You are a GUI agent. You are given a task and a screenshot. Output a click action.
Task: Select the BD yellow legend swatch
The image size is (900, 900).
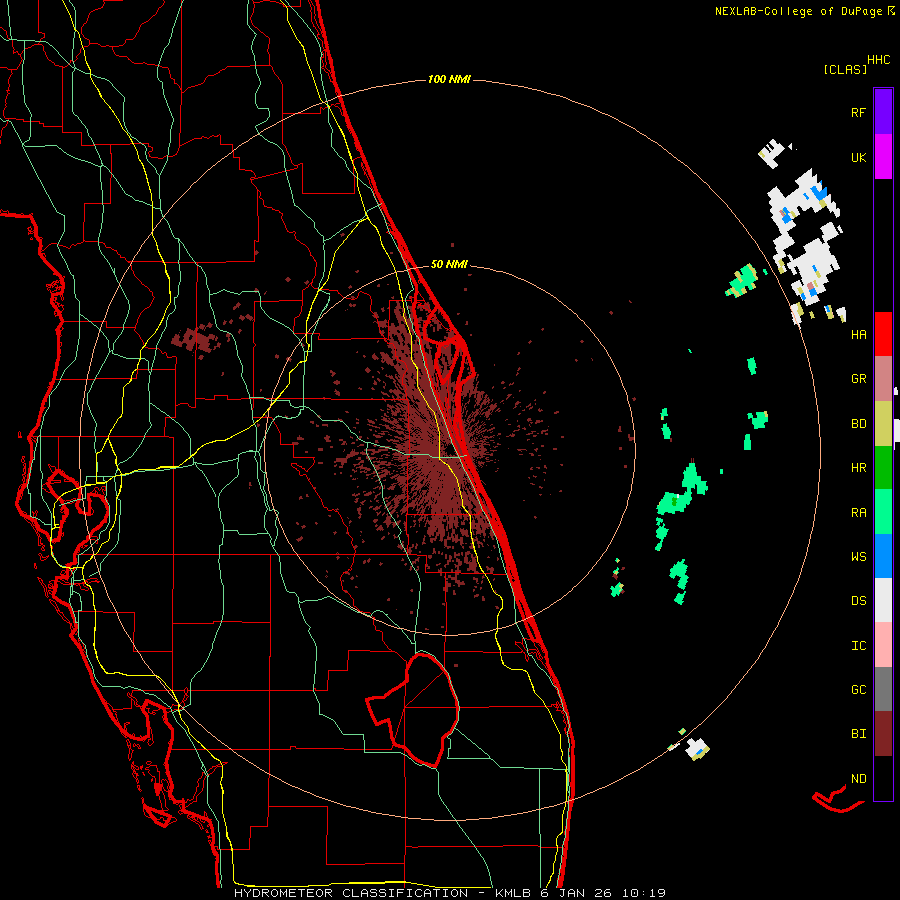pos(883,424)
